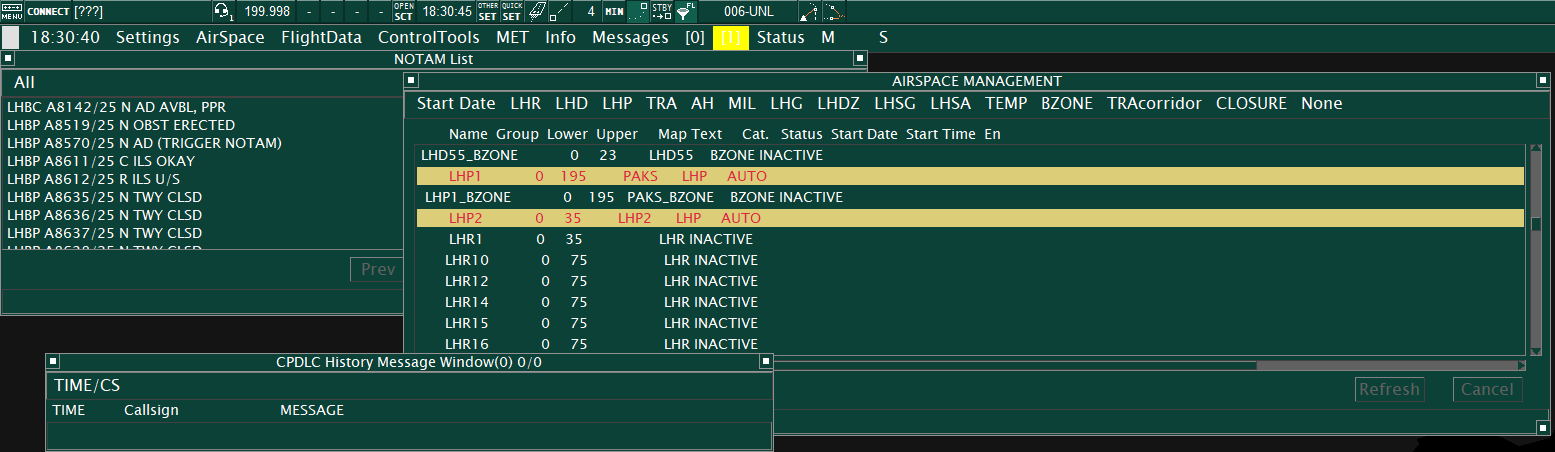
Task: Toggle the MIN label display
Action: (x=614, y=12)
